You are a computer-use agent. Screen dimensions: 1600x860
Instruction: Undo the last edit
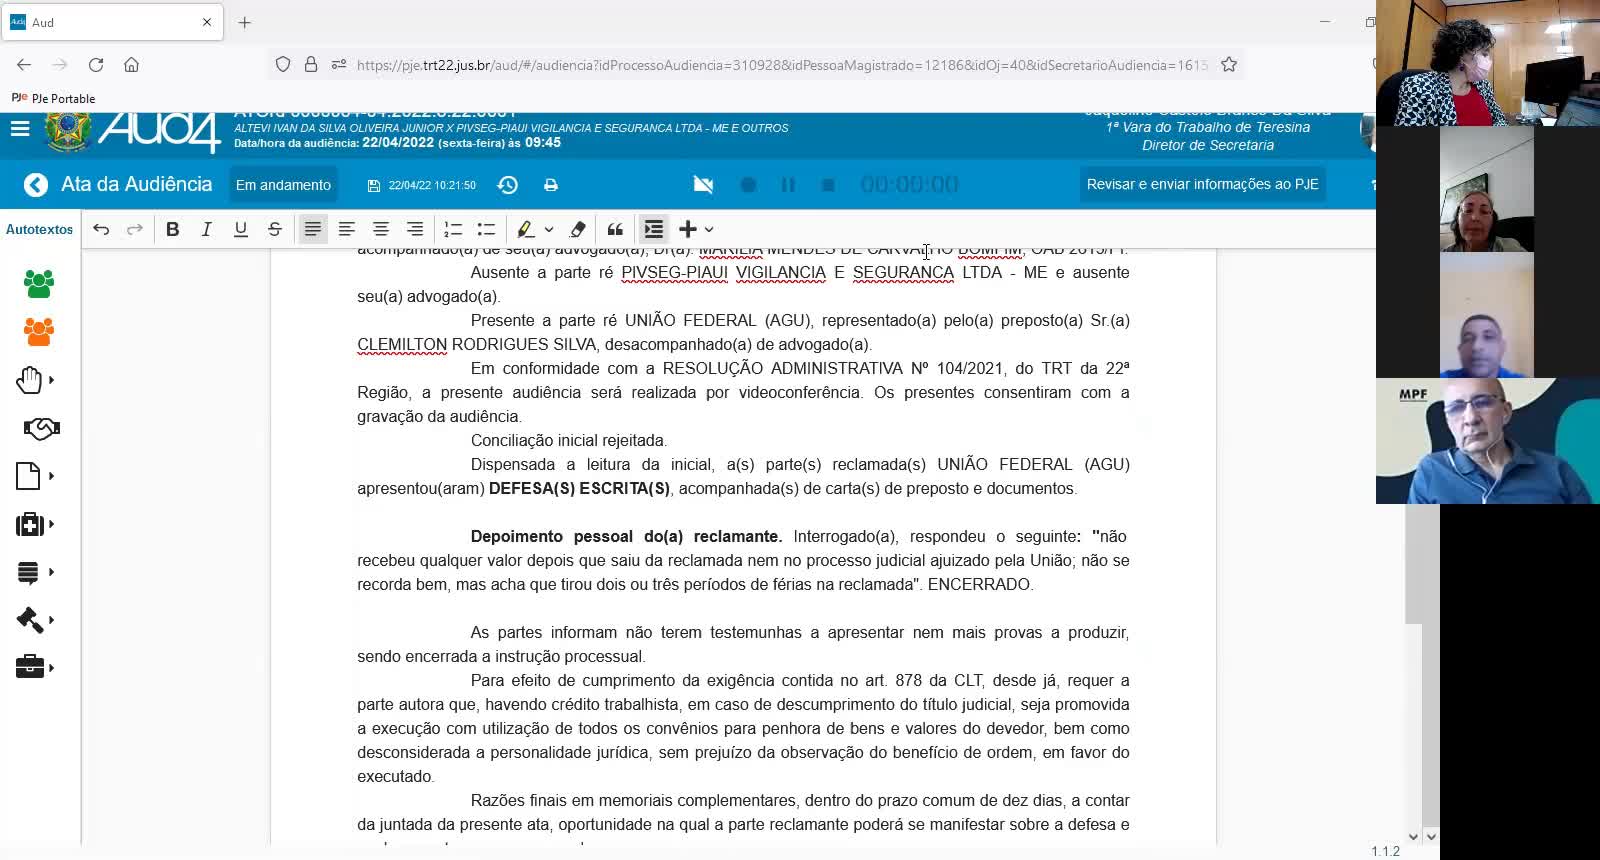[x=101, y=230]
